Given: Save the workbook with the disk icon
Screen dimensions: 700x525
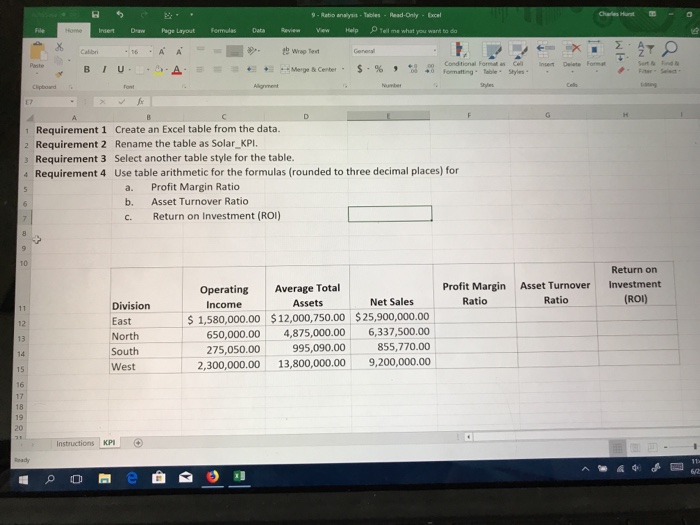Looking at the screenshot, I should click(95, 15).
